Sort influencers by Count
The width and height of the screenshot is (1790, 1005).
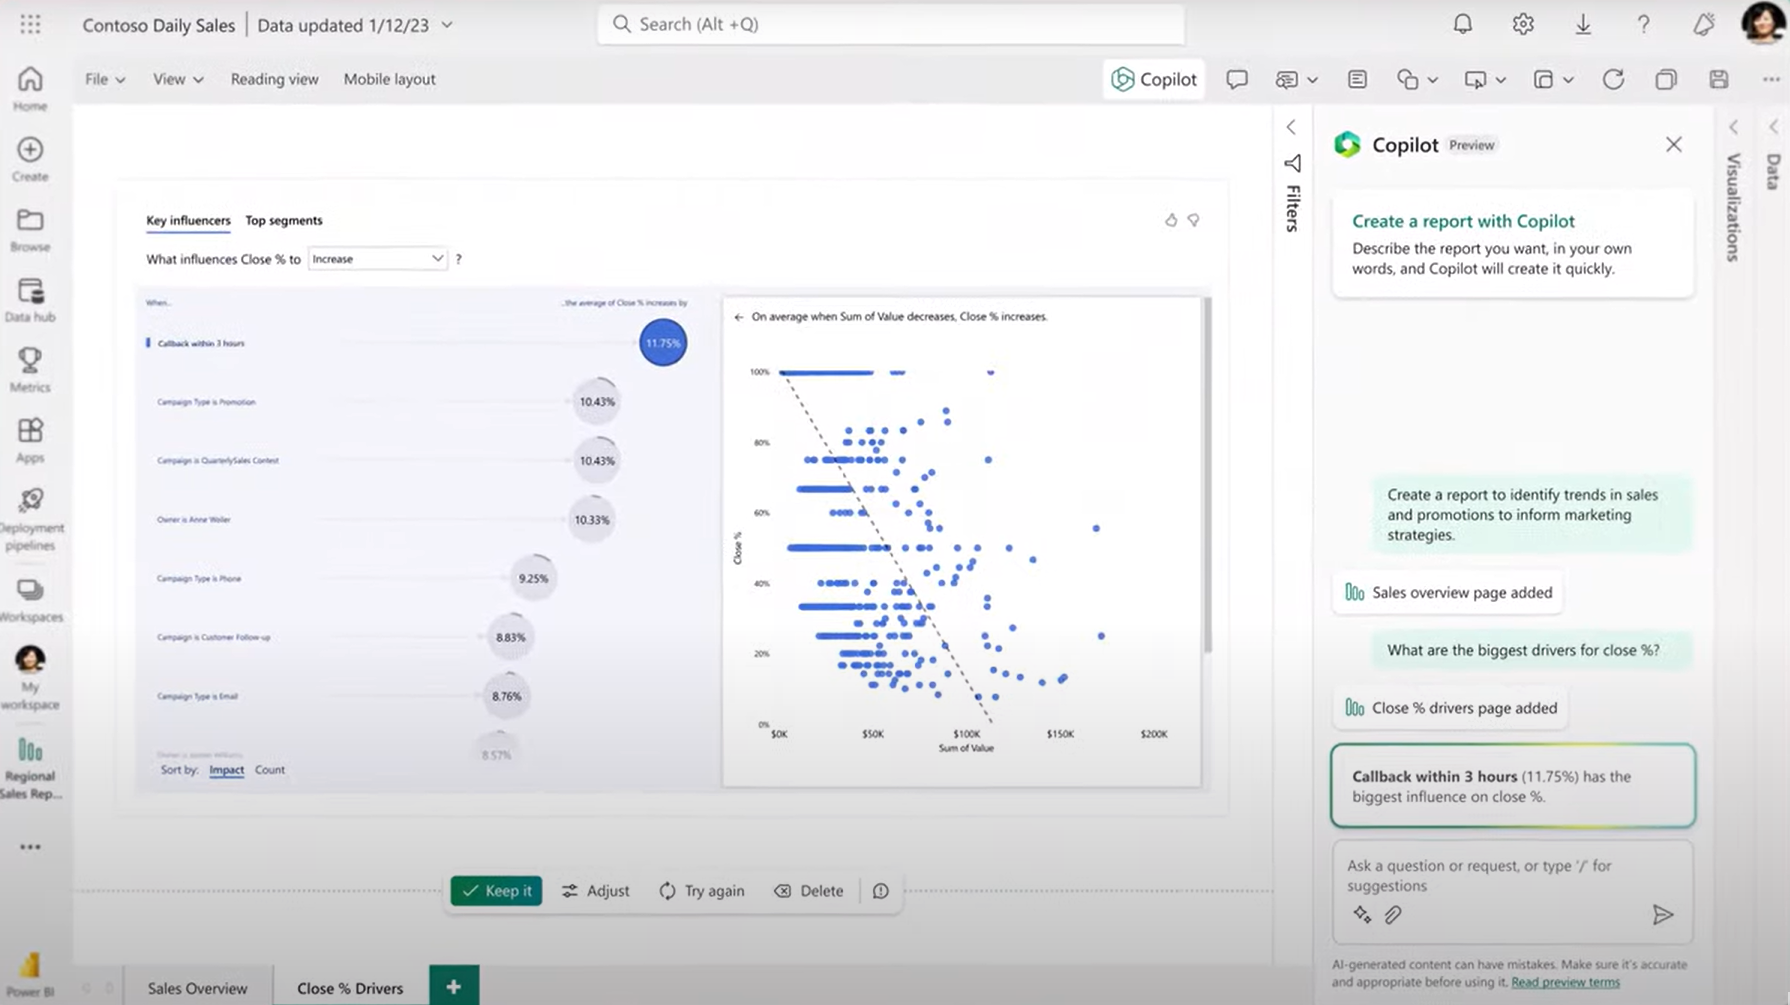click(x=270, y=770)
